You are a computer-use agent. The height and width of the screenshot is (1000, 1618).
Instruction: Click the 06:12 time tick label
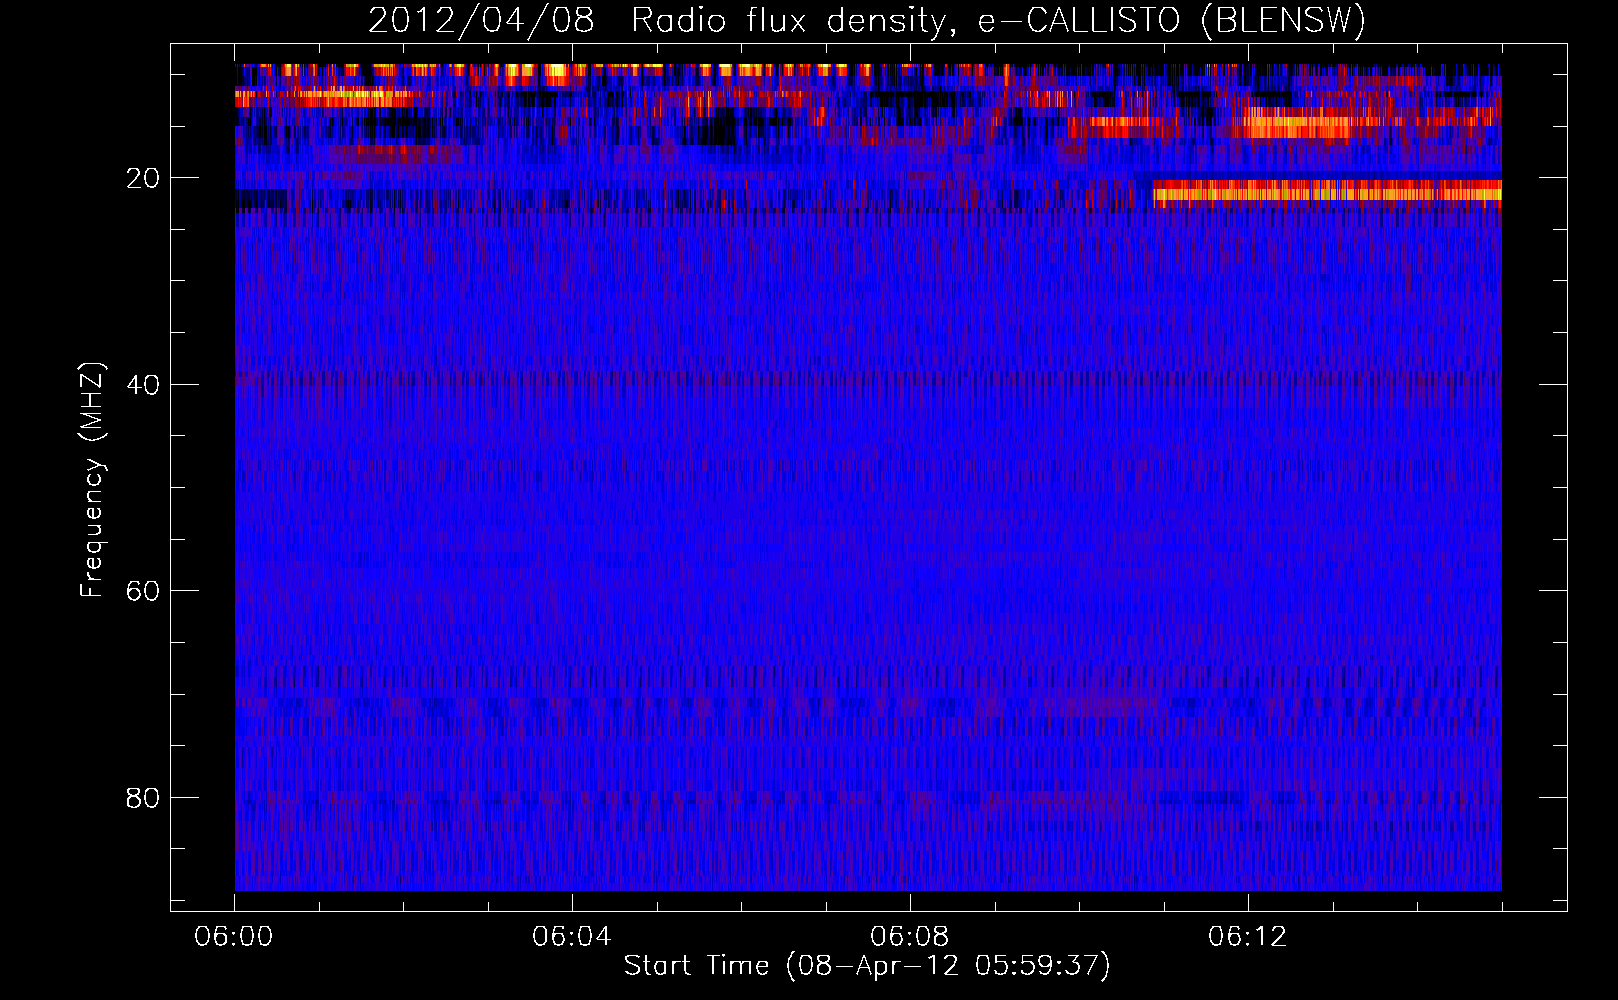(1248, 937)
